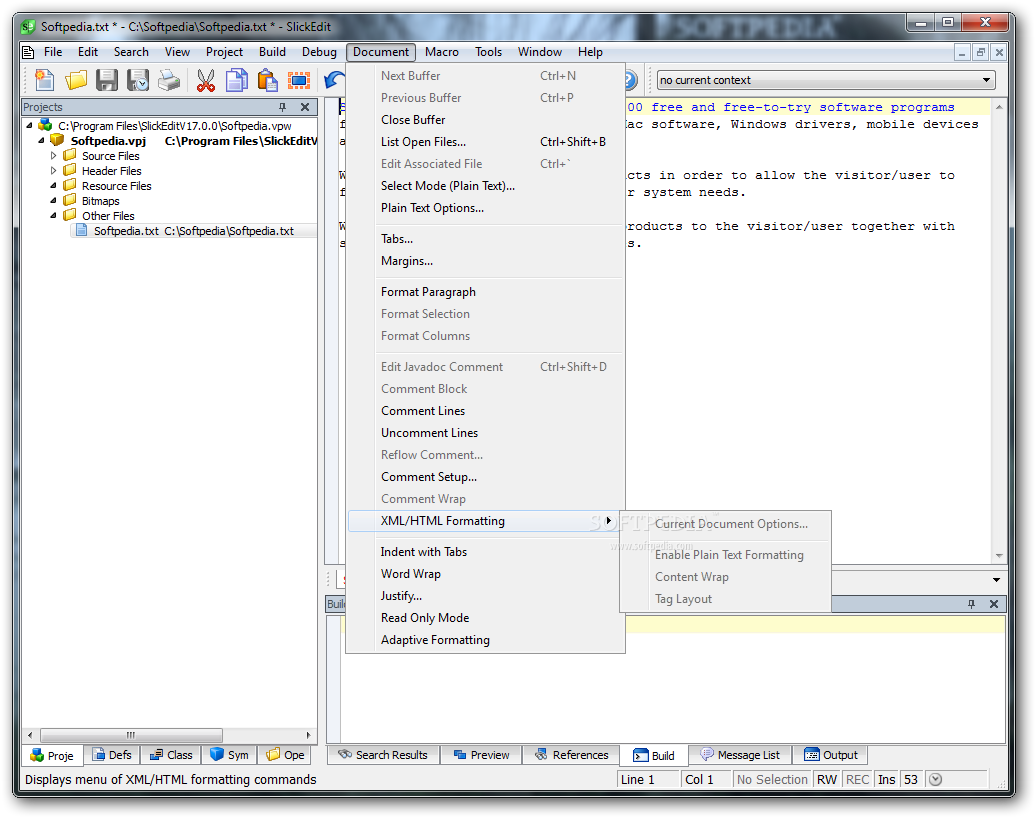Toggle RW indicator in status bar
Image resolution: width=1036 pixels, height=818 pixels.
[x=827, y=780]
